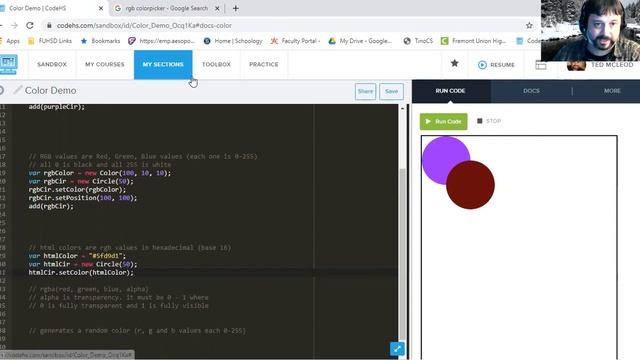Select the Docs panel tab
640x360 pixels.
pos(531,91)
